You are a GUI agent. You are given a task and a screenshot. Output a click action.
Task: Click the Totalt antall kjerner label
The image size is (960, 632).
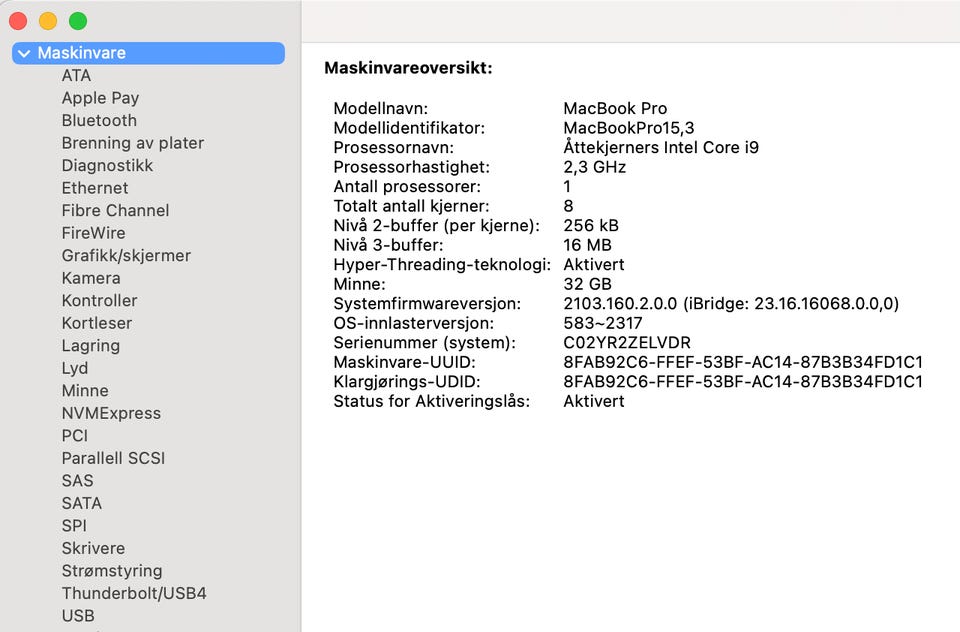[x=411, y=206]
